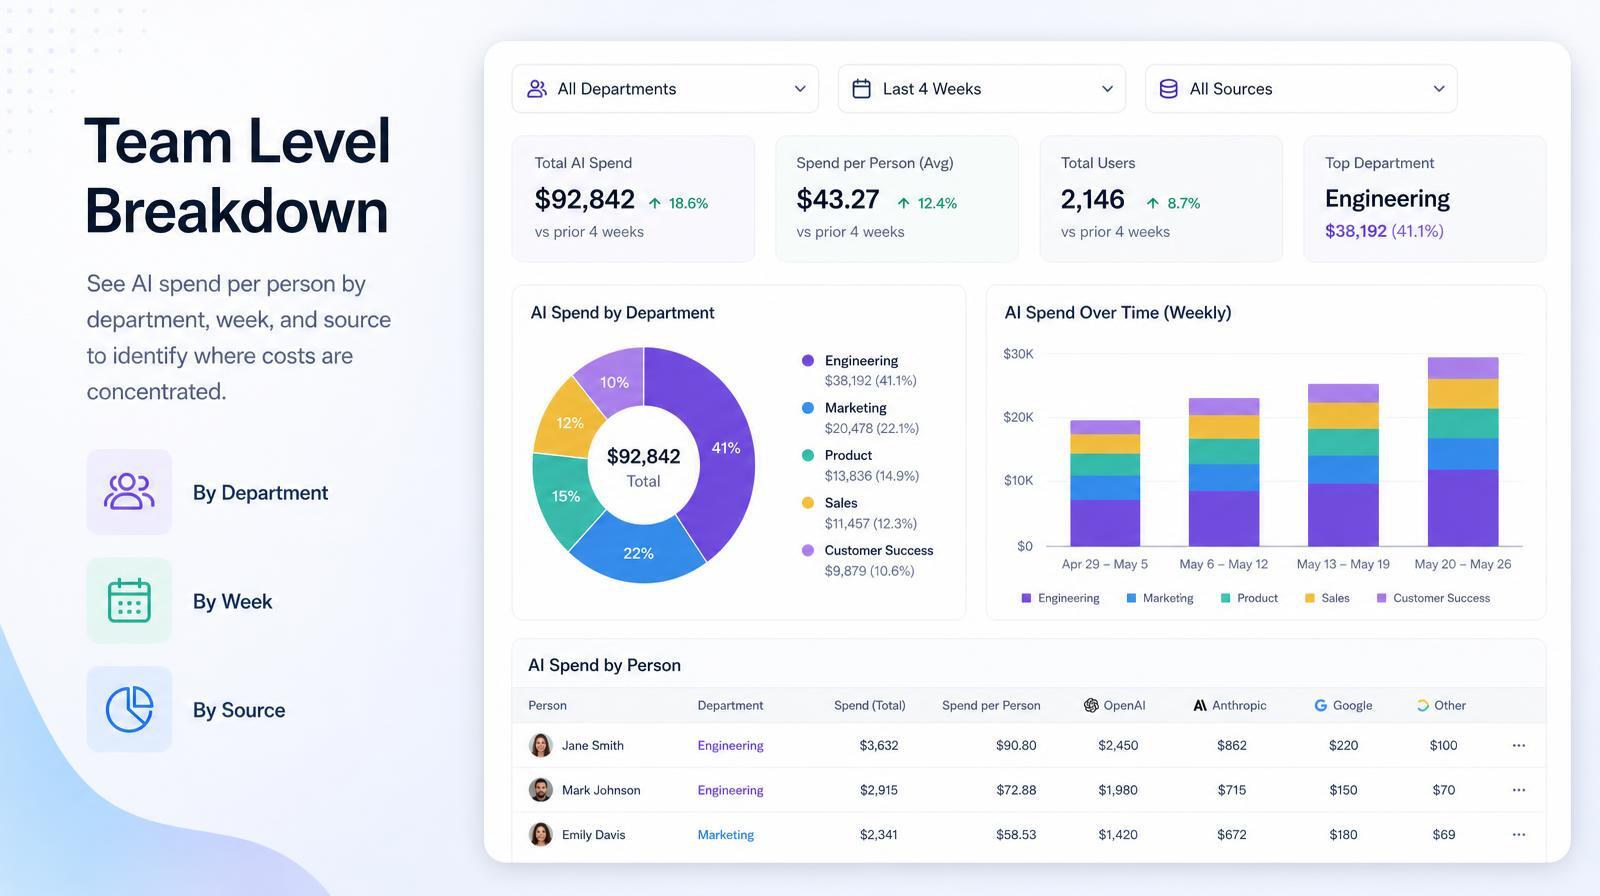Open the All Sources dropdown
Screen dimensions: 1600x896
(1301, 89)
